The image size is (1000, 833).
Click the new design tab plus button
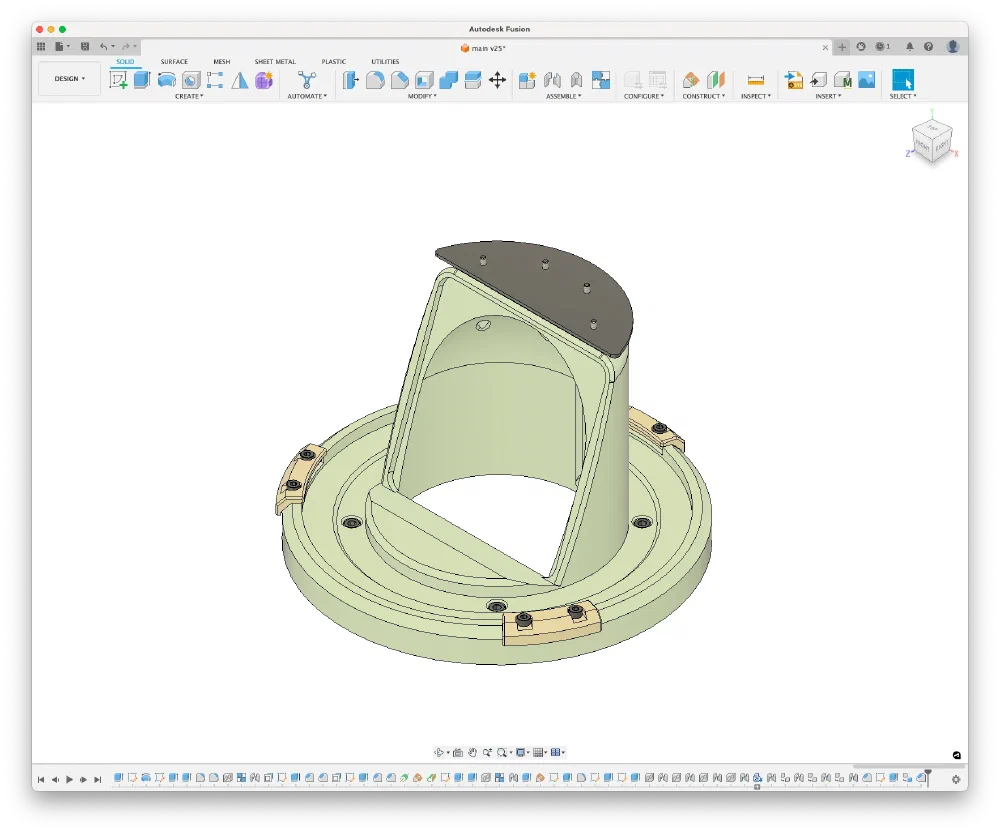pos(842,47)
